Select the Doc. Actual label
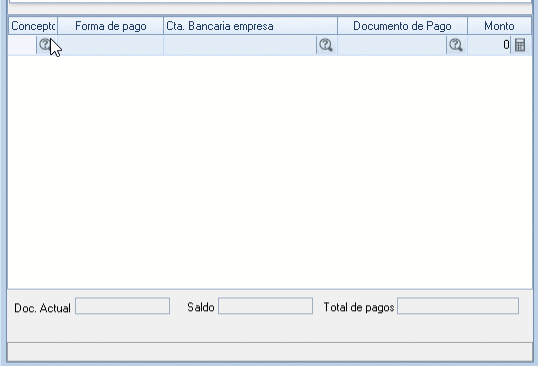 coord(42,308)
